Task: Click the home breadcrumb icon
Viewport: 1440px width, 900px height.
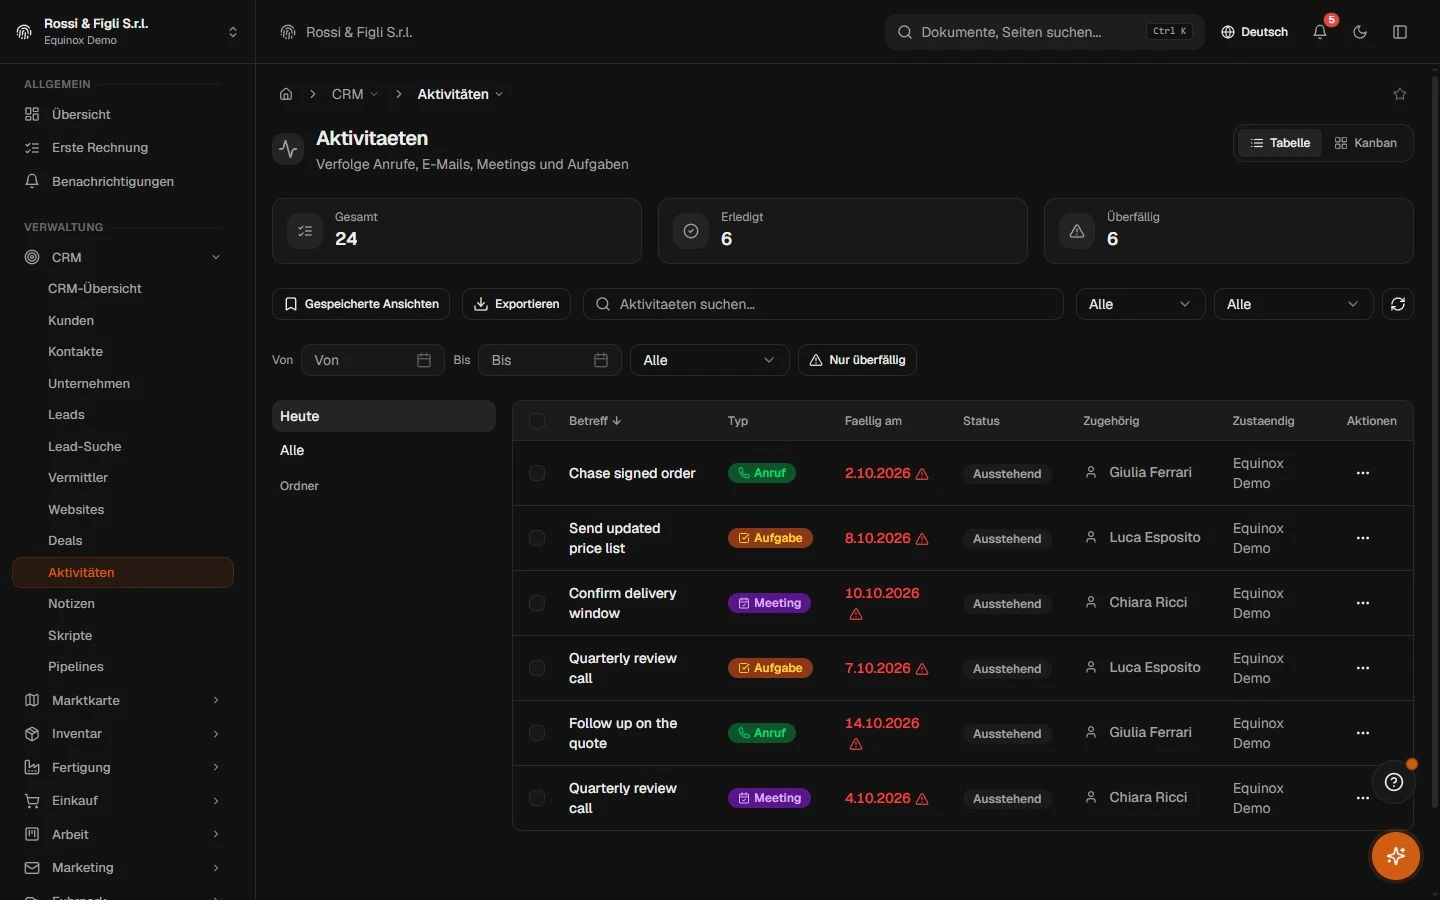Action: pyautogui.click(x=286, y=94)
